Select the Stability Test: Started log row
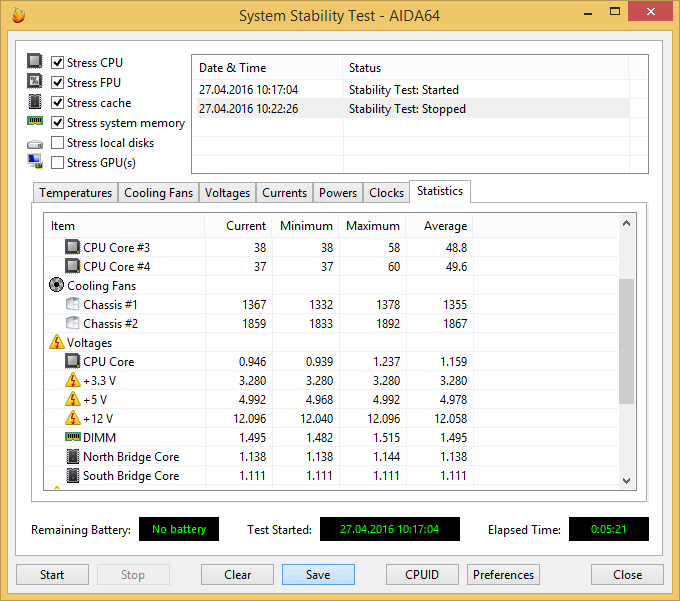Viewport: 680px width, 601px height. (411, 90)
